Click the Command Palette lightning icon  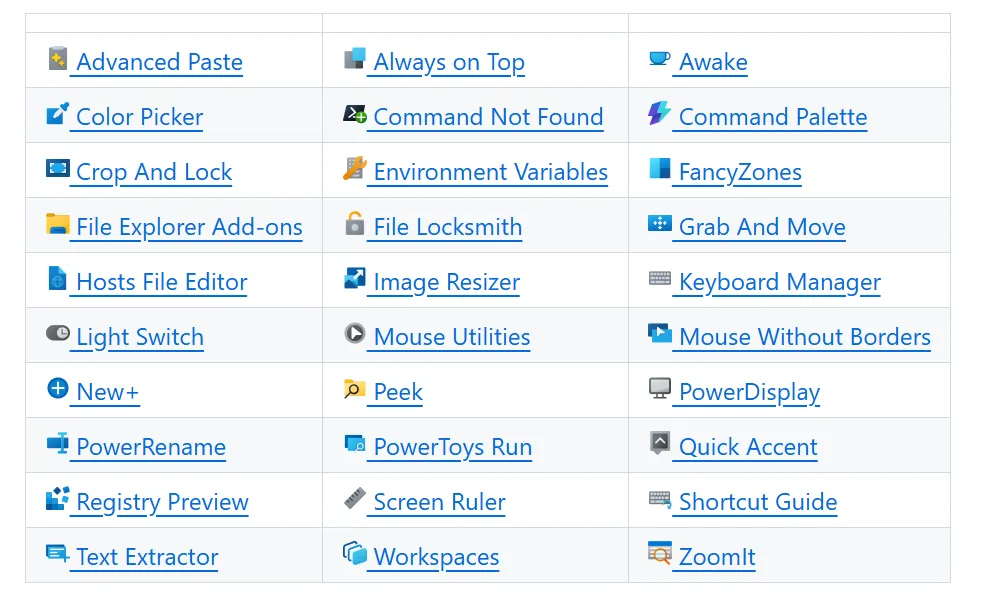pos(659,113)
